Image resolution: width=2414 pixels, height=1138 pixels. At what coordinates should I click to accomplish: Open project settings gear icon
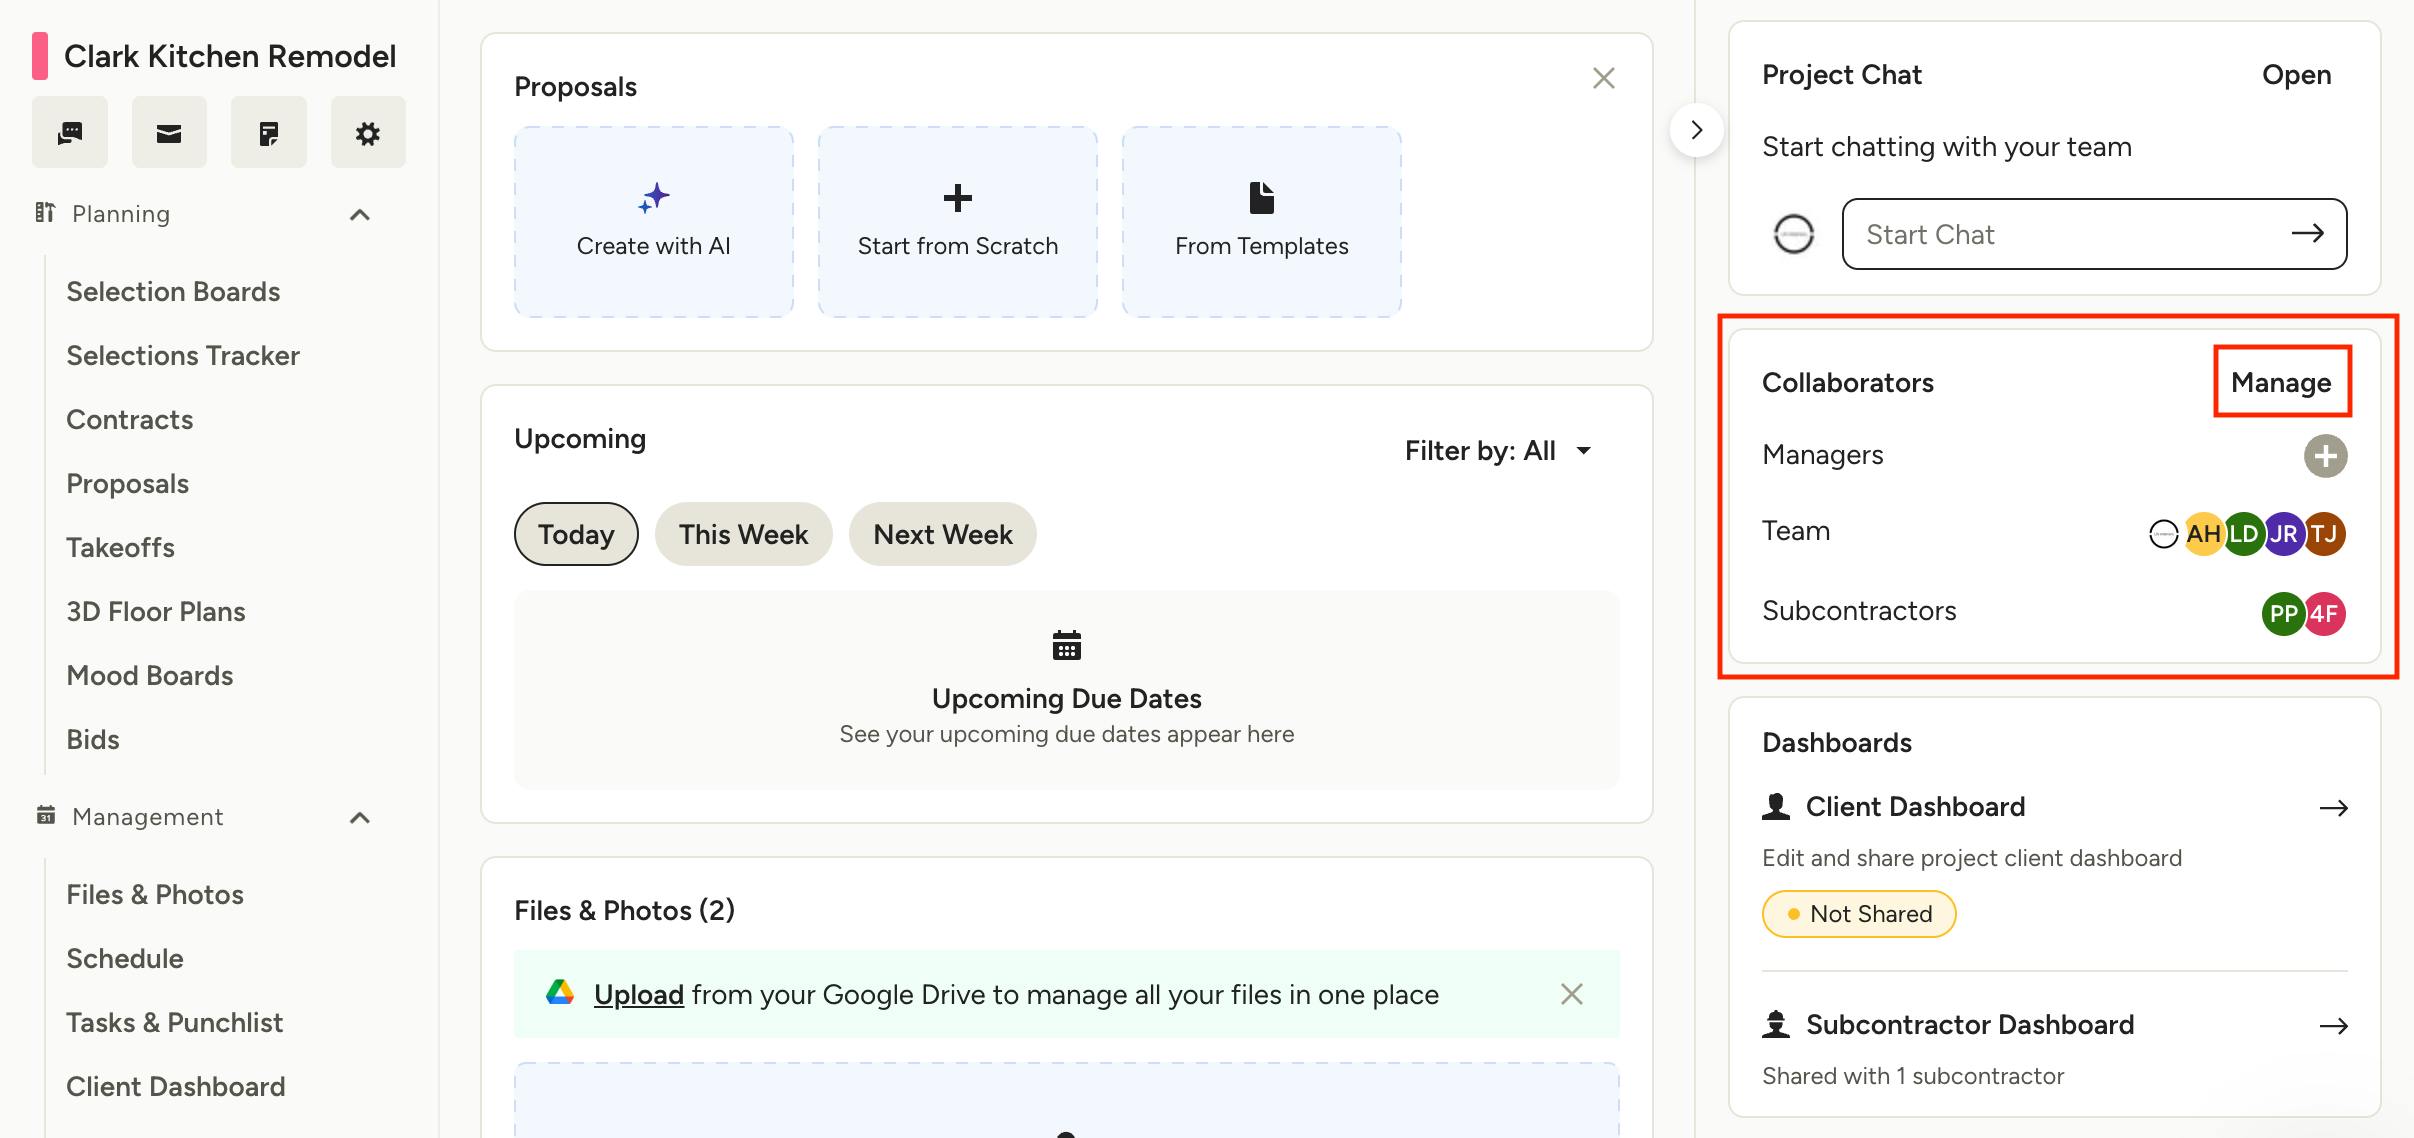(368, 133)
